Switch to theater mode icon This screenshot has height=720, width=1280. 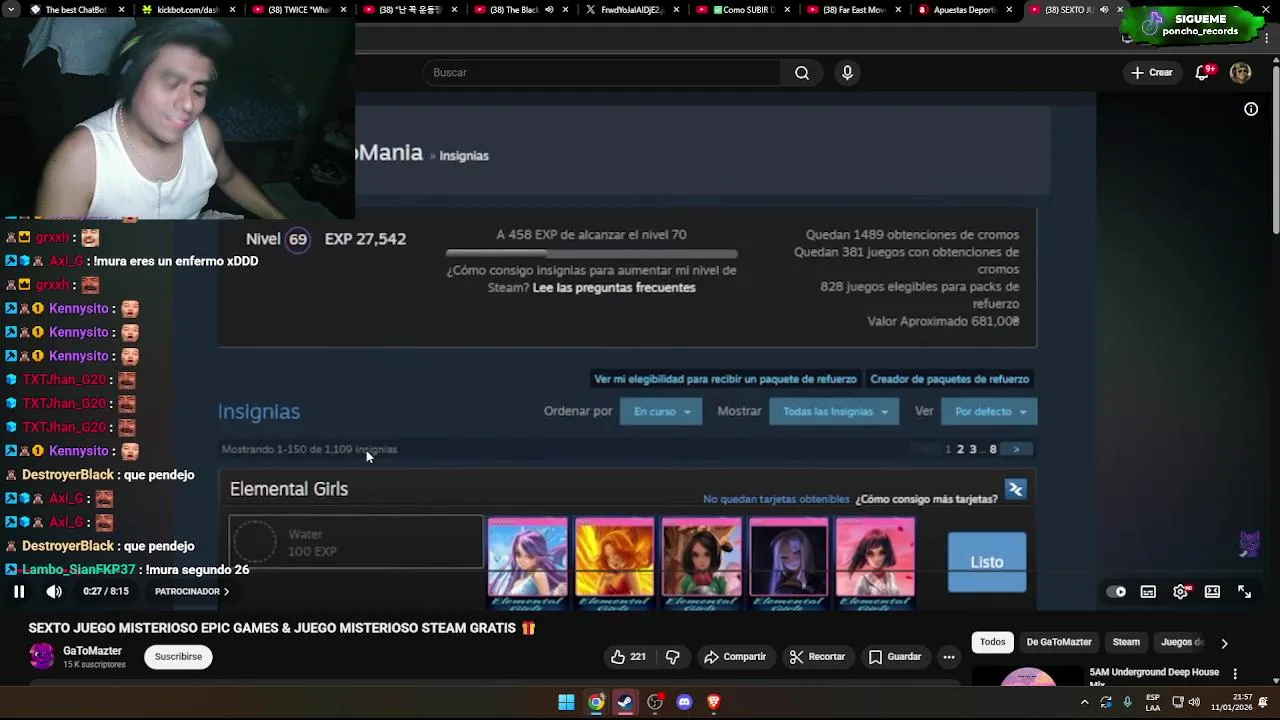[x=1212, y=592]
